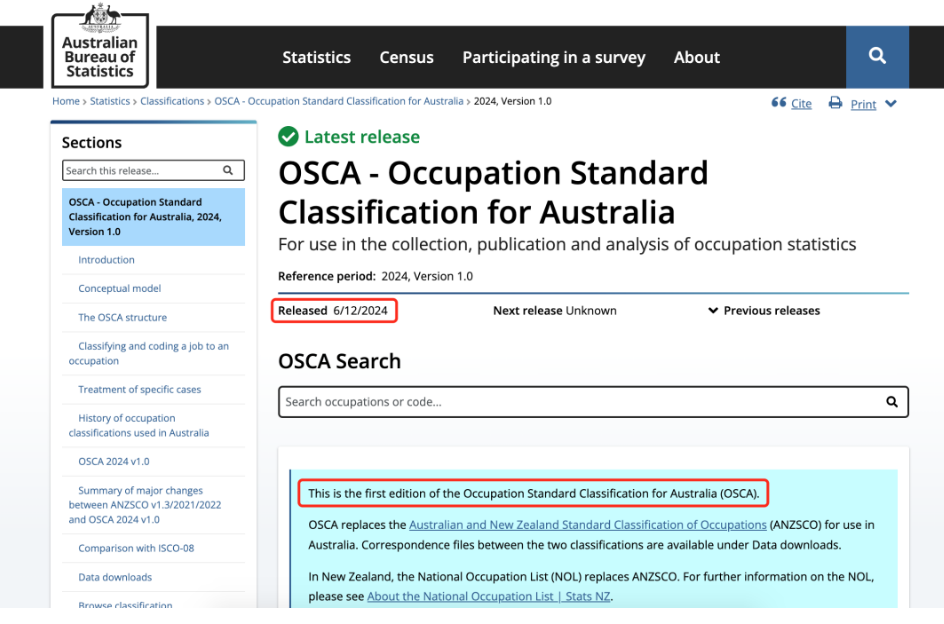Open the site search magnifier in header
The image size is (944, 624).
point(877,57)
